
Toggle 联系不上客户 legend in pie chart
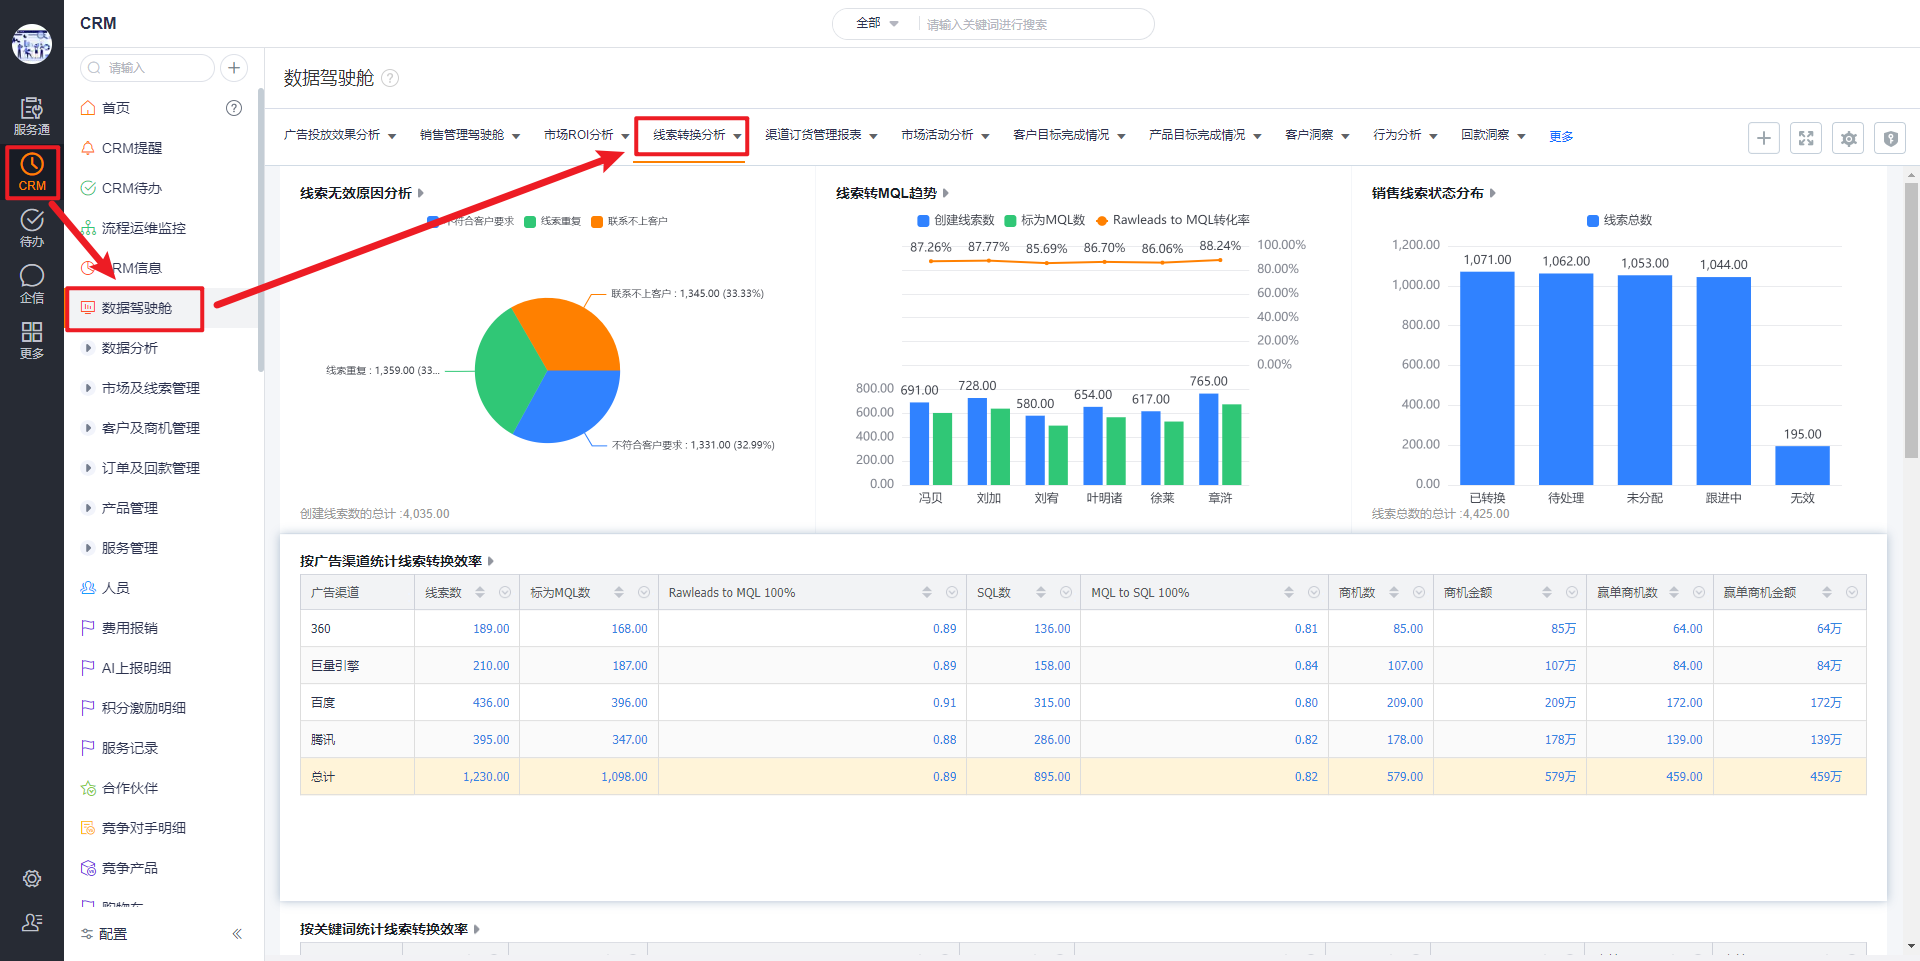[x=629, y=221]
